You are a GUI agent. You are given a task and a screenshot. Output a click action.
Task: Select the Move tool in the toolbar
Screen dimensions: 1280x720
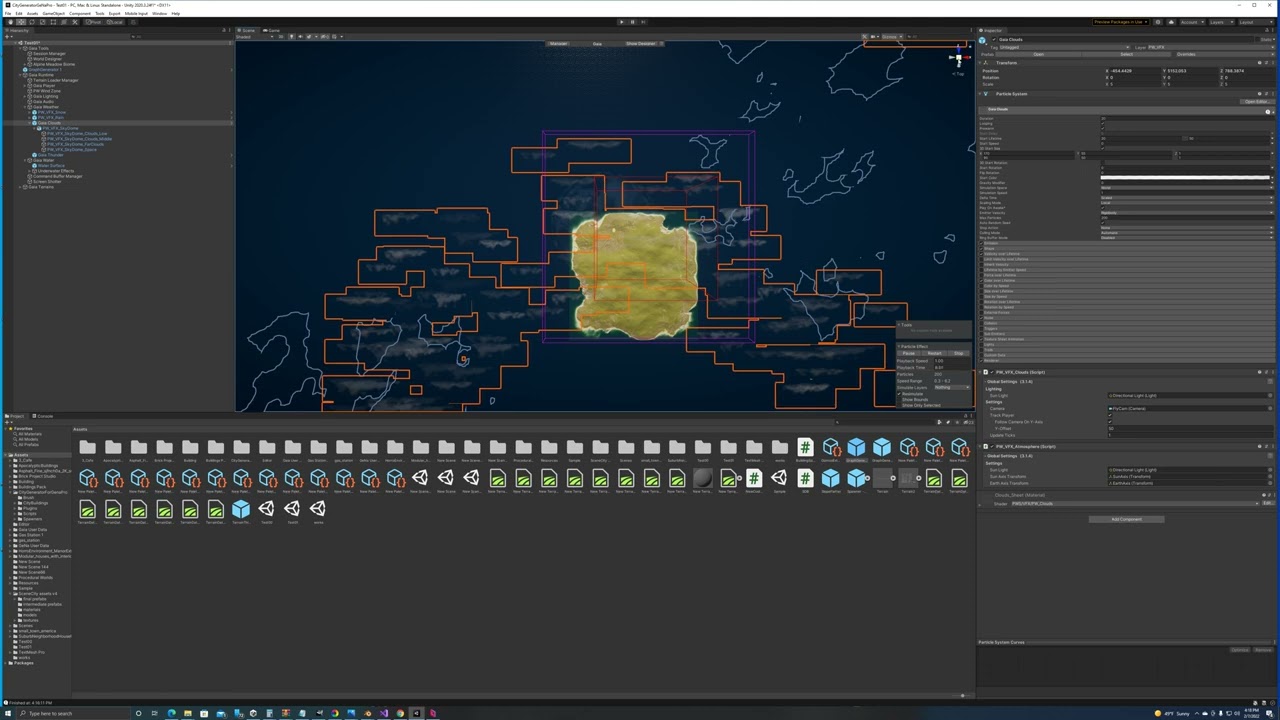click(x=20, y=22)
